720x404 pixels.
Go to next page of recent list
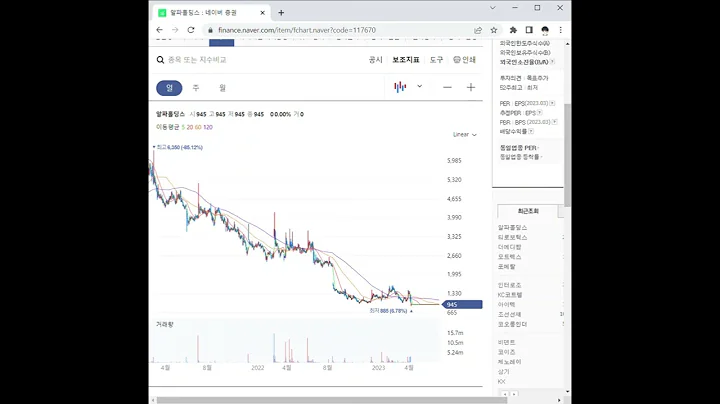[x=514, y=394]
